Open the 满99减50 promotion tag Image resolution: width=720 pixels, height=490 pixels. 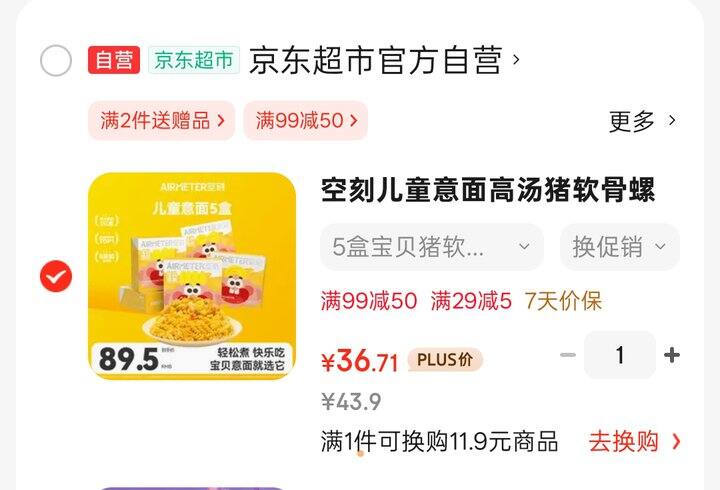(x=306, y=121)
